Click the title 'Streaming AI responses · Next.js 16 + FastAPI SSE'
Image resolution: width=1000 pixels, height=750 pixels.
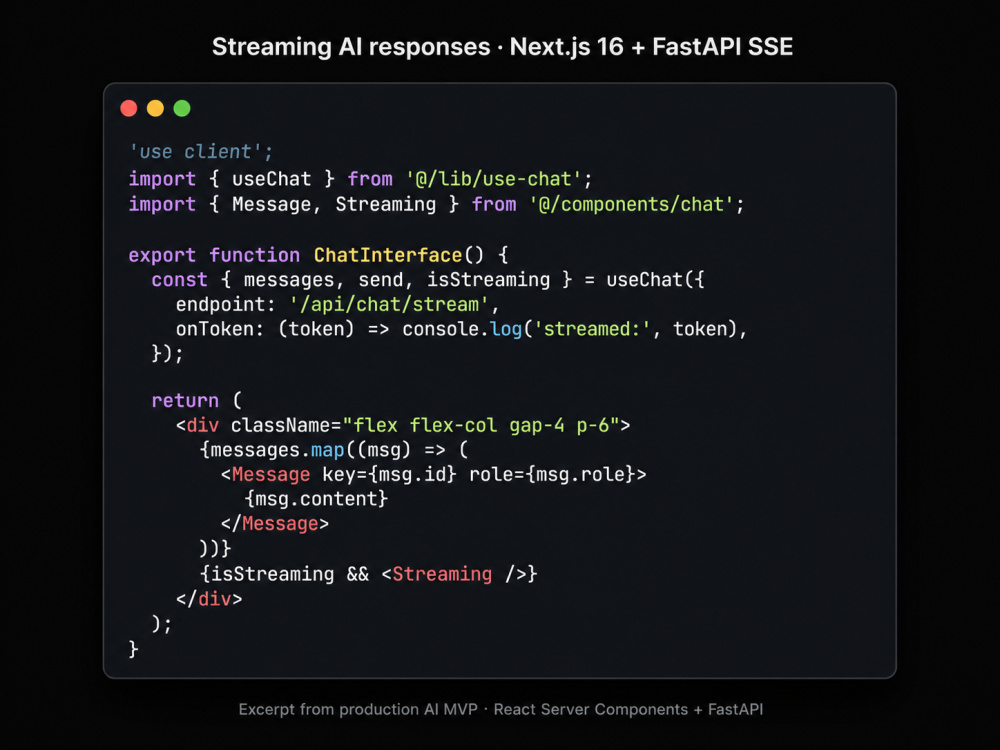[x=503, y=47]
